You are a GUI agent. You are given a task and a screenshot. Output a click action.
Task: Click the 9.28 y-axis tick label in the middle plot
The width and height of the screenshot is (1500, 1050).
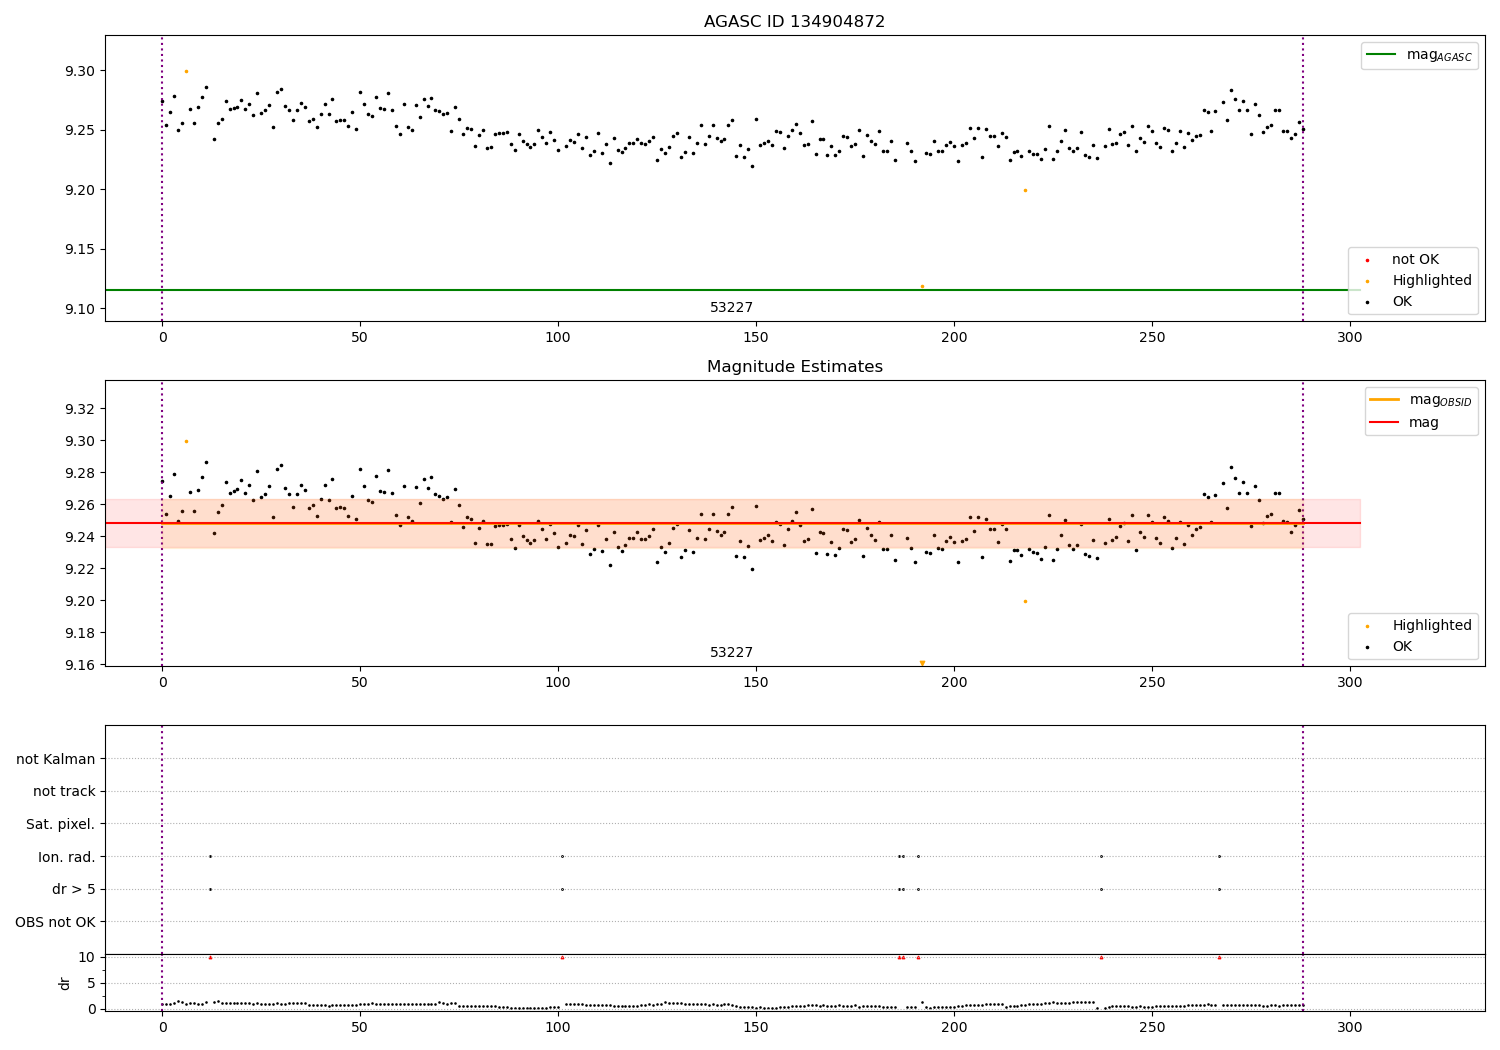click(x=81, y=473)
